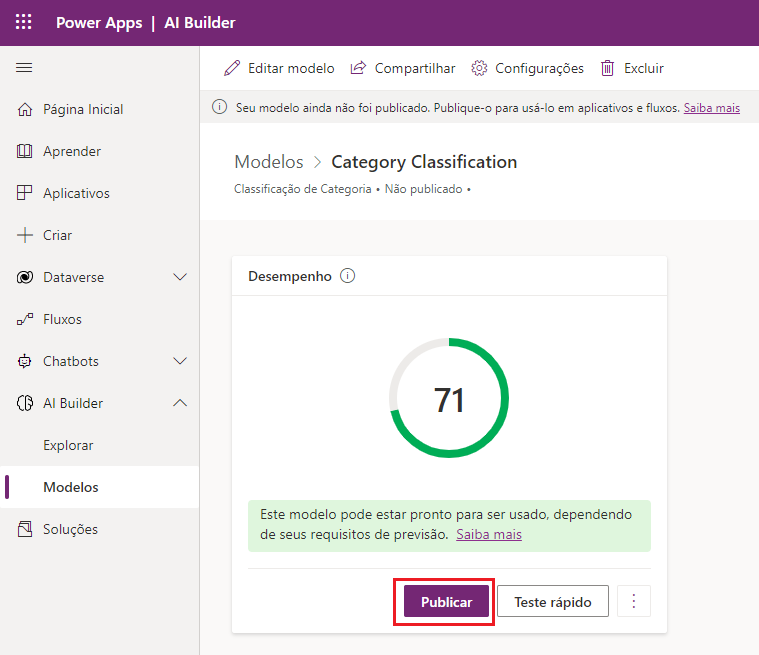This screenshot has height=655, width=759.
Task: Collapse the left navigation hamburger menu
Action: (24, 67)
